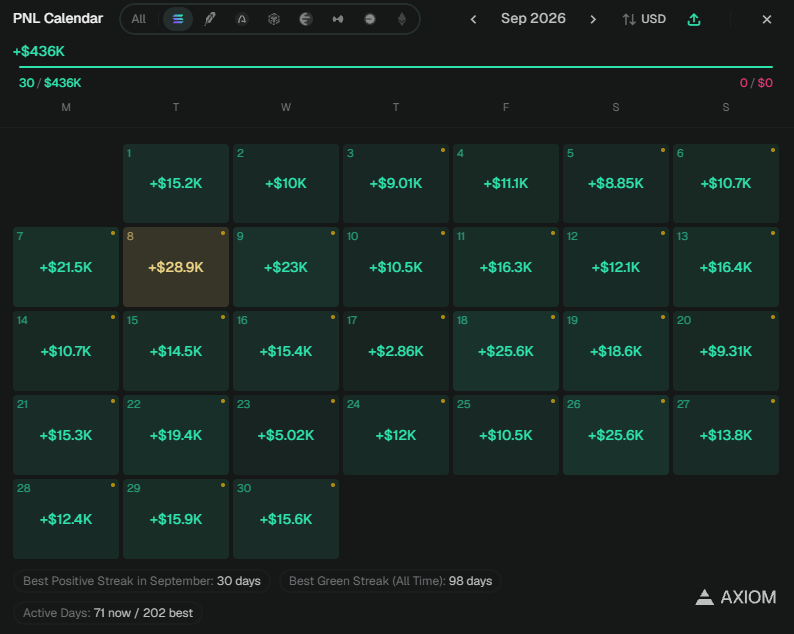The image size is (794, 634).
Task: Click the share/export upload icon
Action: [694, 19]
